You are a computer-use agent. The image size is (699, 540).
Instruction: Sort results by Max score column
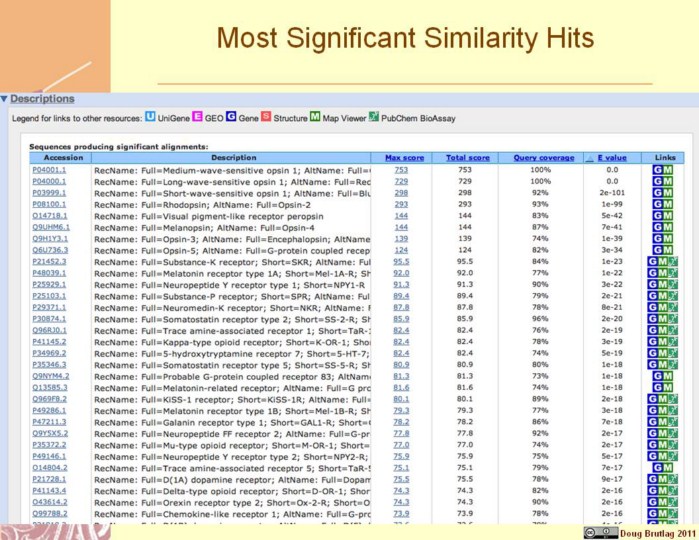point(398,157)
